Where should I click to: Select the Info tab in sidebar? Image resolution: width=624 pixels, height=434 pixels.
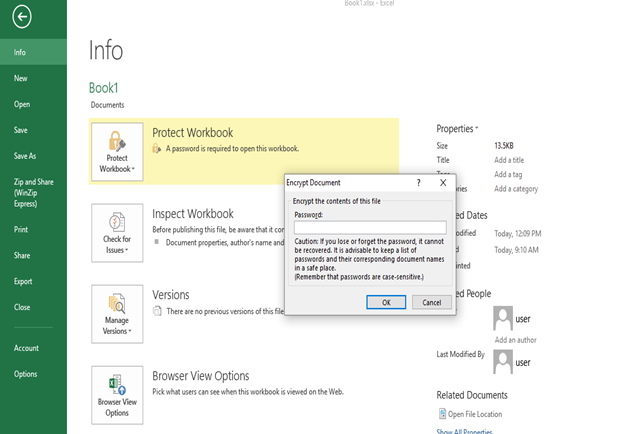point(33,52)
